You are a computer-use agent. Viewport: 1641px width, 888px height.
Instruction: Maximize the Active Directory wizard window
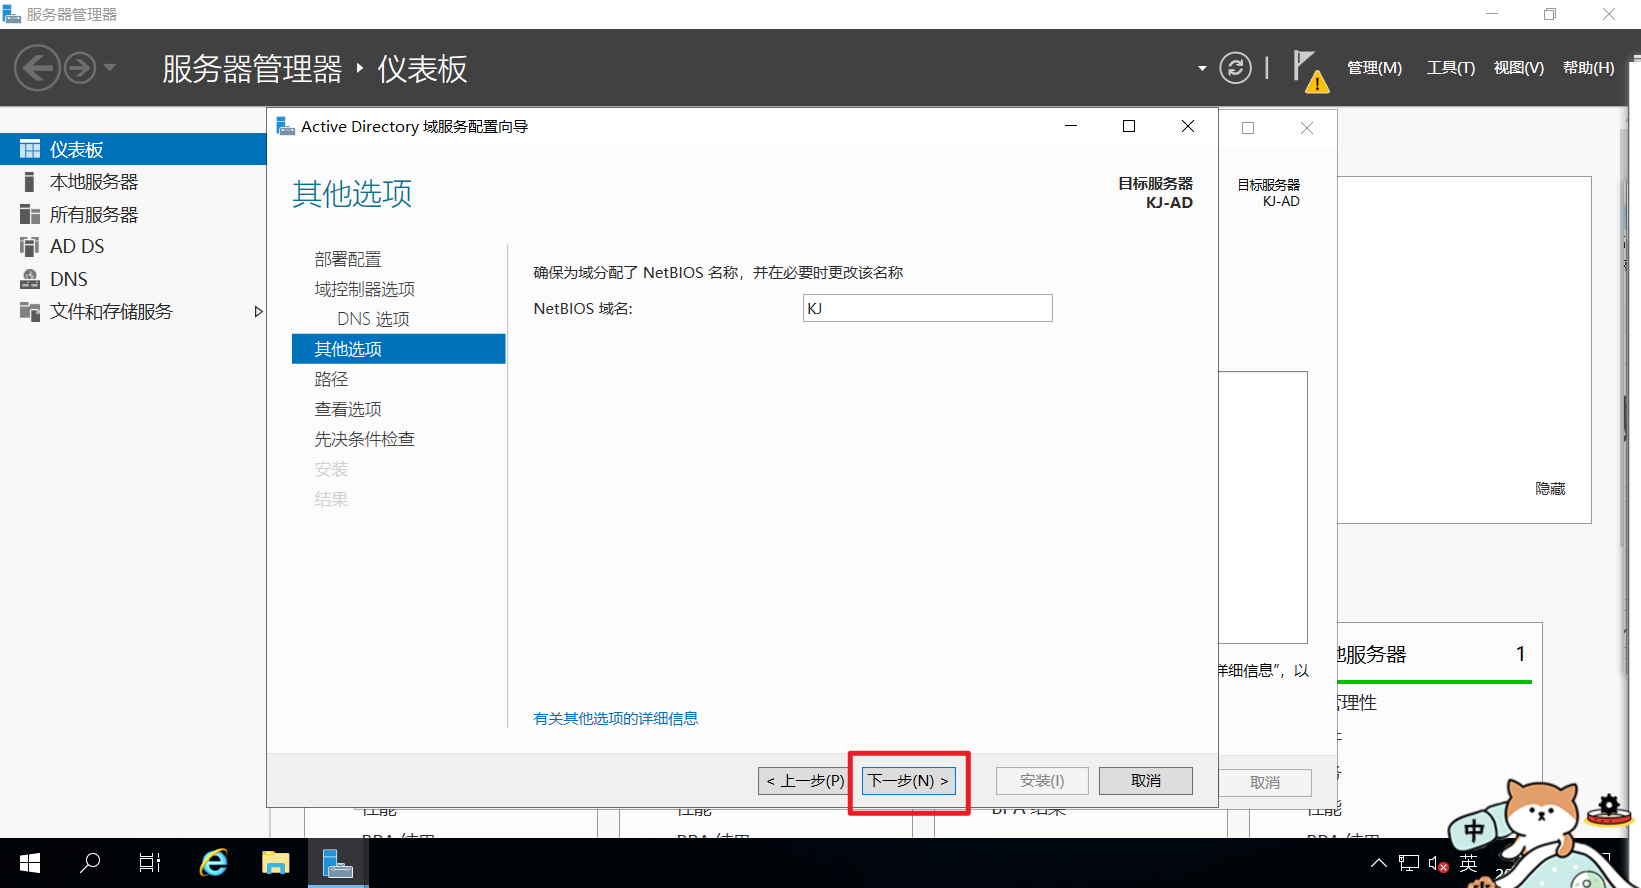point(1129,126)
